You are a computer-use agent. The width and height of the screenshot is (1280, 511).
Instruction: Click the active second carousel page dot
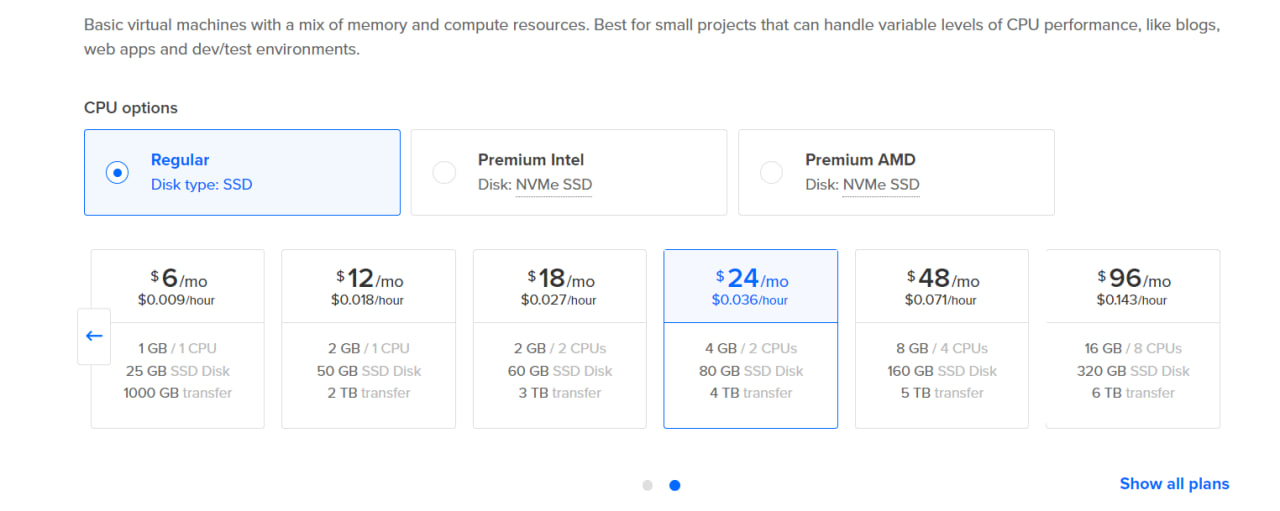(675, 485)
